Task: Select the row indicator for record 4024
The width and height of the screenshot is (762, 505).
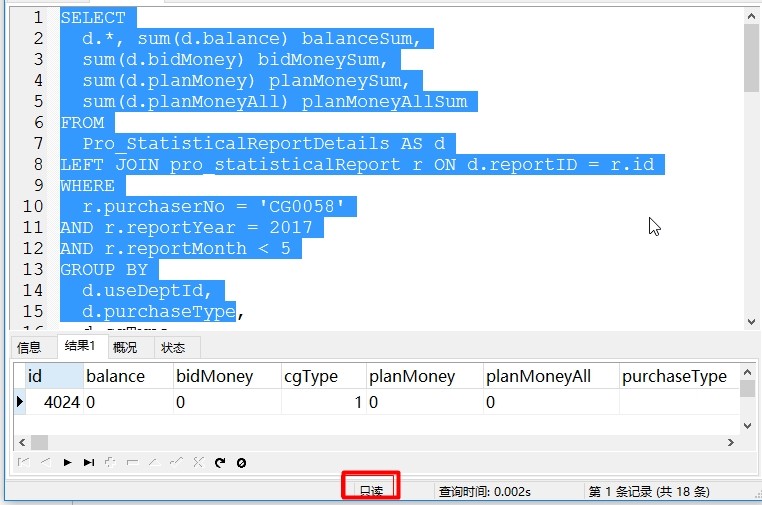Action: pyautogui.click(x=19, y=402)
